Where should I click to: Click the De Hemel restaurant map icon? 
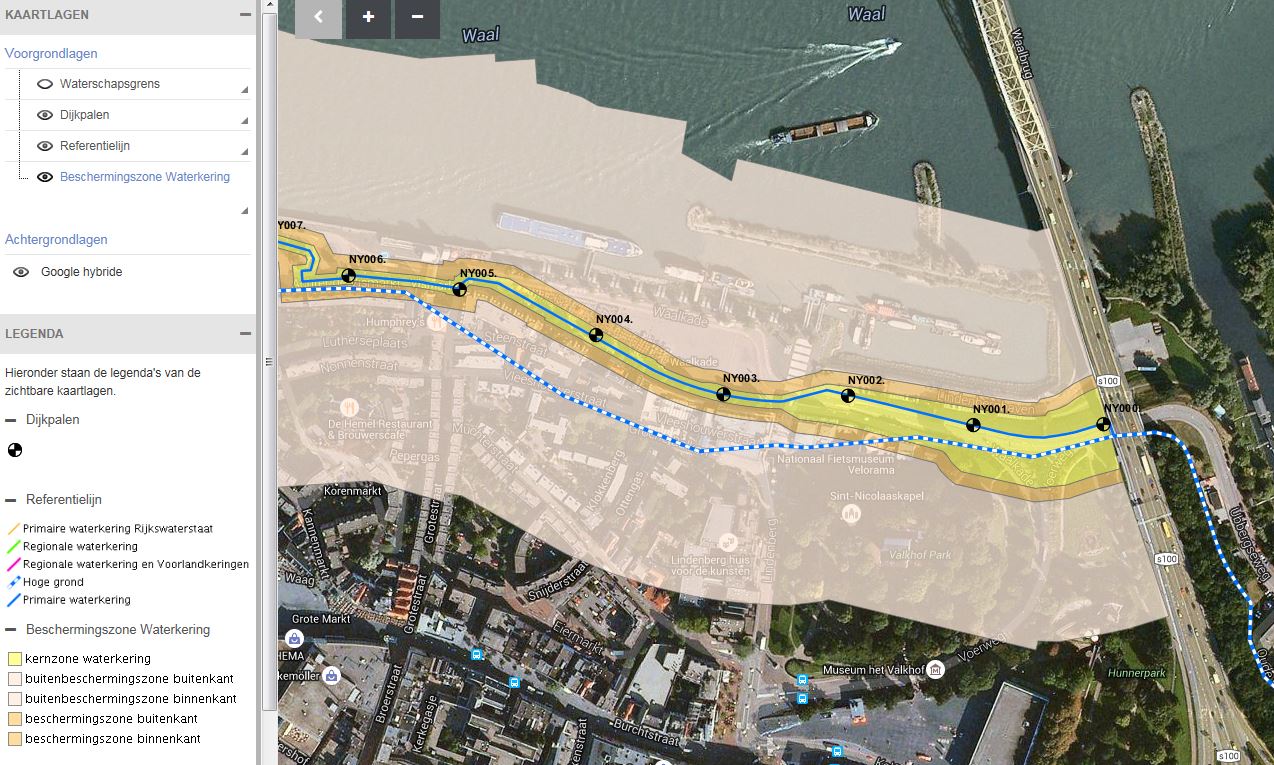[x=349, y=407]
